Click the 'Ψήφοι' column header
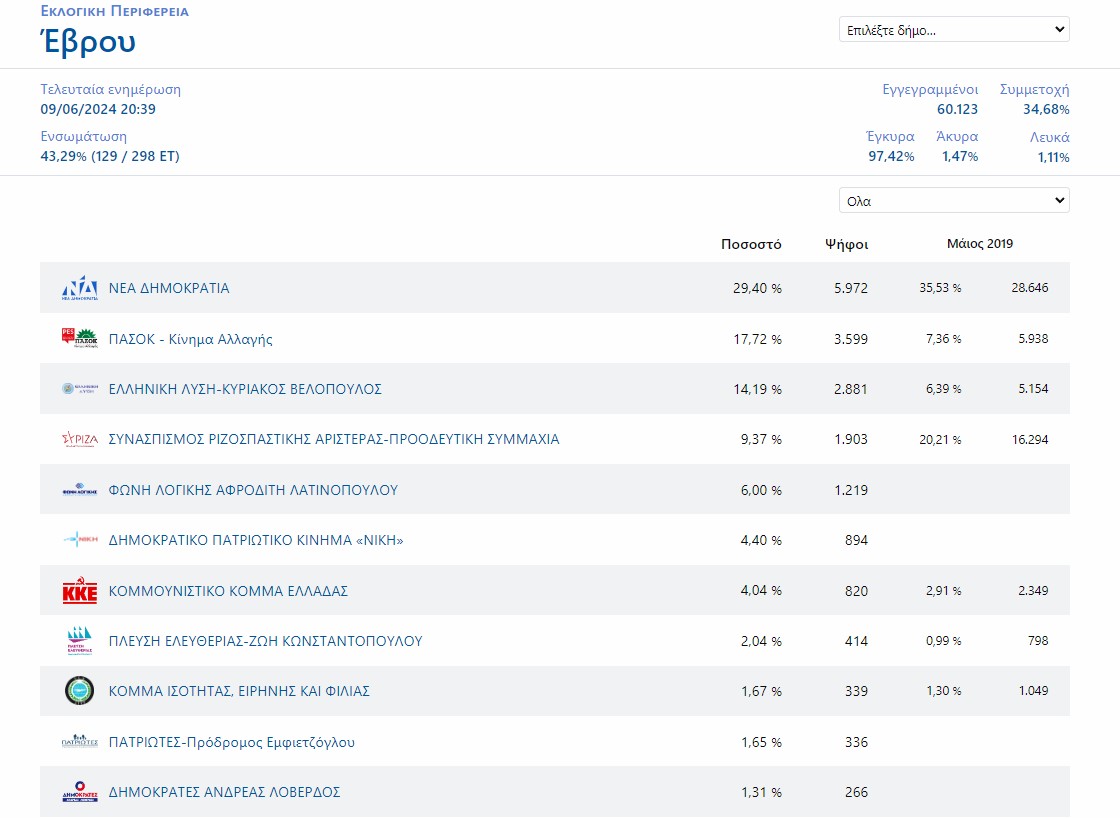 coord(846,244)
